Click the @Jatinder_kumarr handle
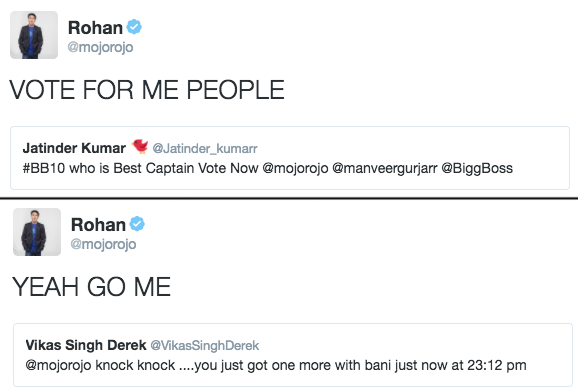Screen dimensions: 578x392 tap(205, 149)
